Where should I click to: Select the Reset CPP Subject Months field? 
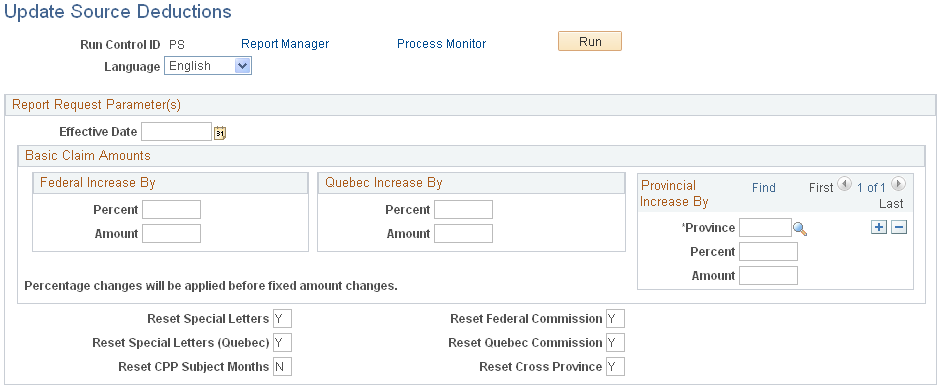[x=282, y=367]
